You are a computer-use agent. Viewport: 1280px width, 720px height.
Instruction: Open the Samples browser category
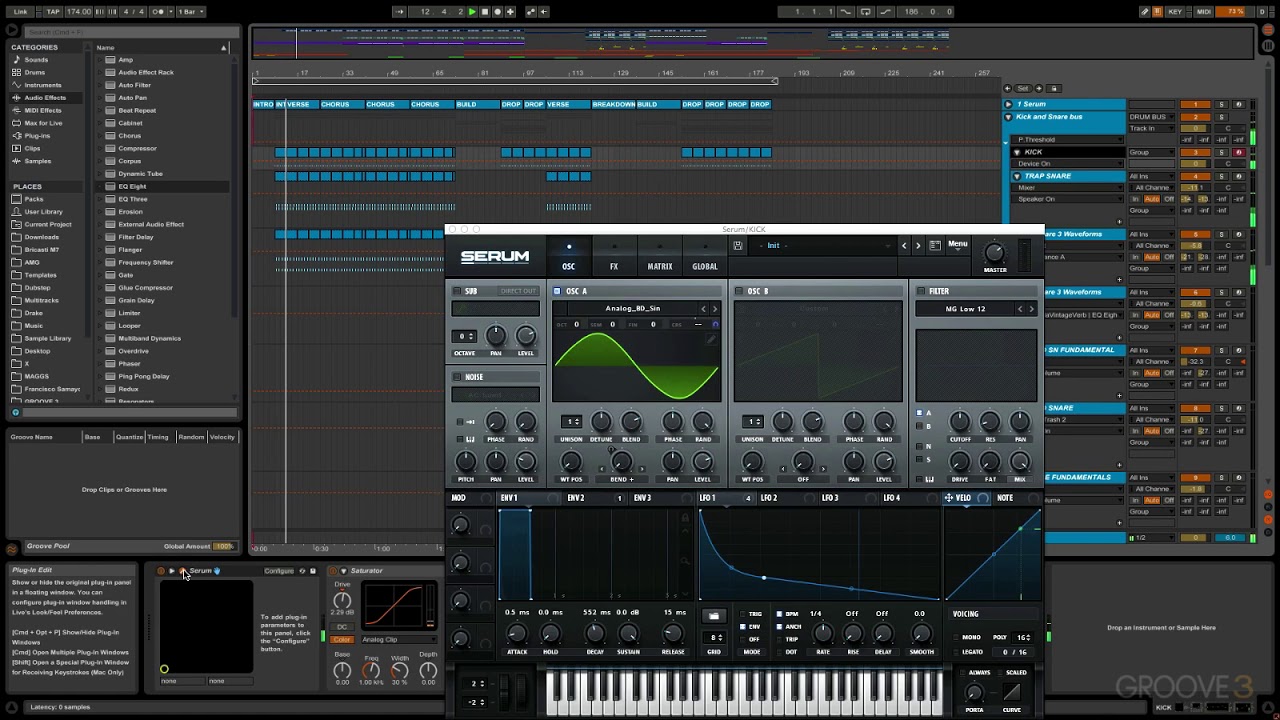point(37,161)
